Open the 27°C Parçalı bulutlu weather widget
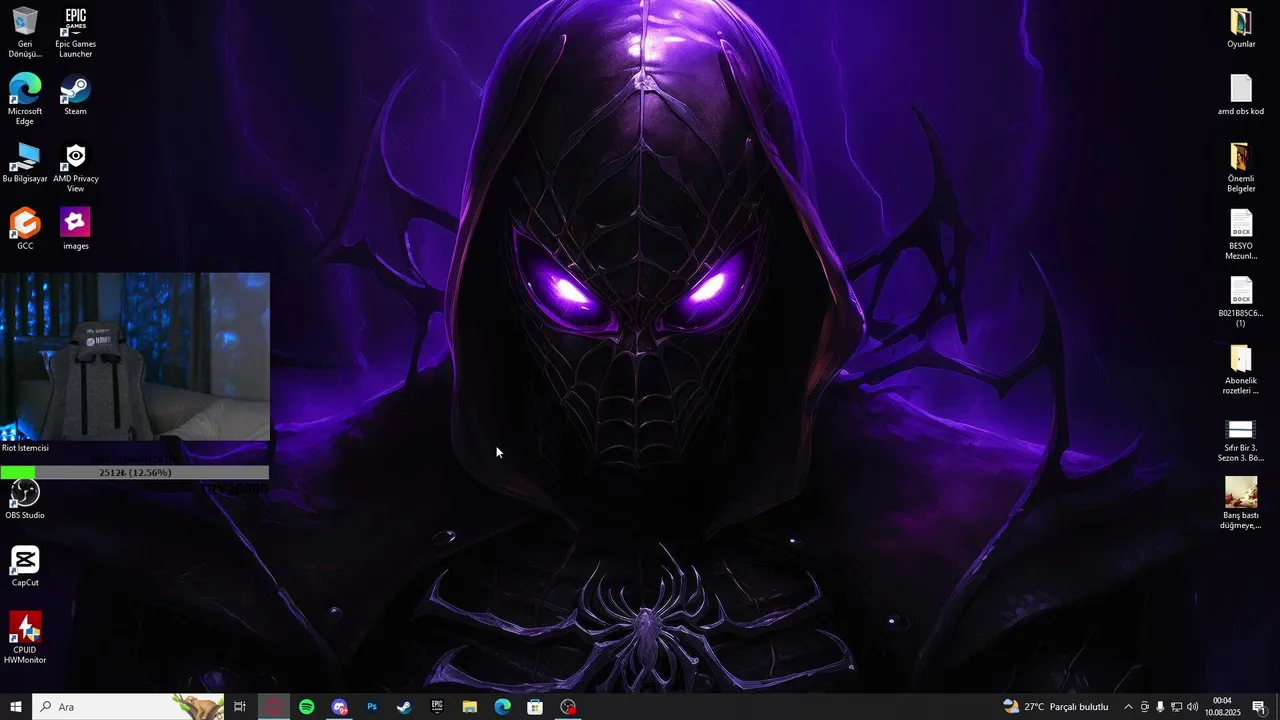This screenshot has width=1280, height=720. tap(1056, 707)
